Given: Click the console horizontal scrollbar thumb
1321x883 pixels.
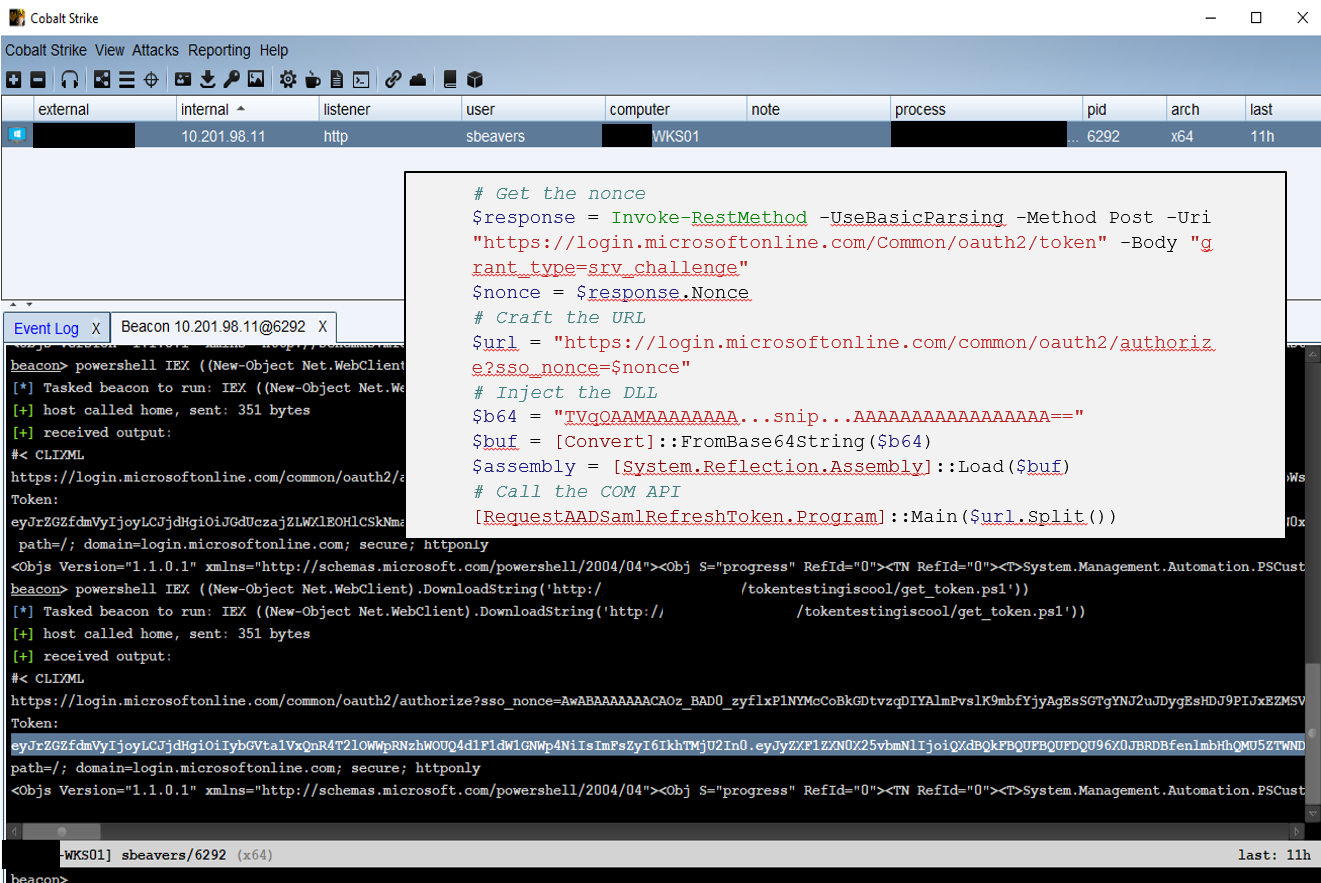Looking at the screenshot, I should [x=62, y=831].
